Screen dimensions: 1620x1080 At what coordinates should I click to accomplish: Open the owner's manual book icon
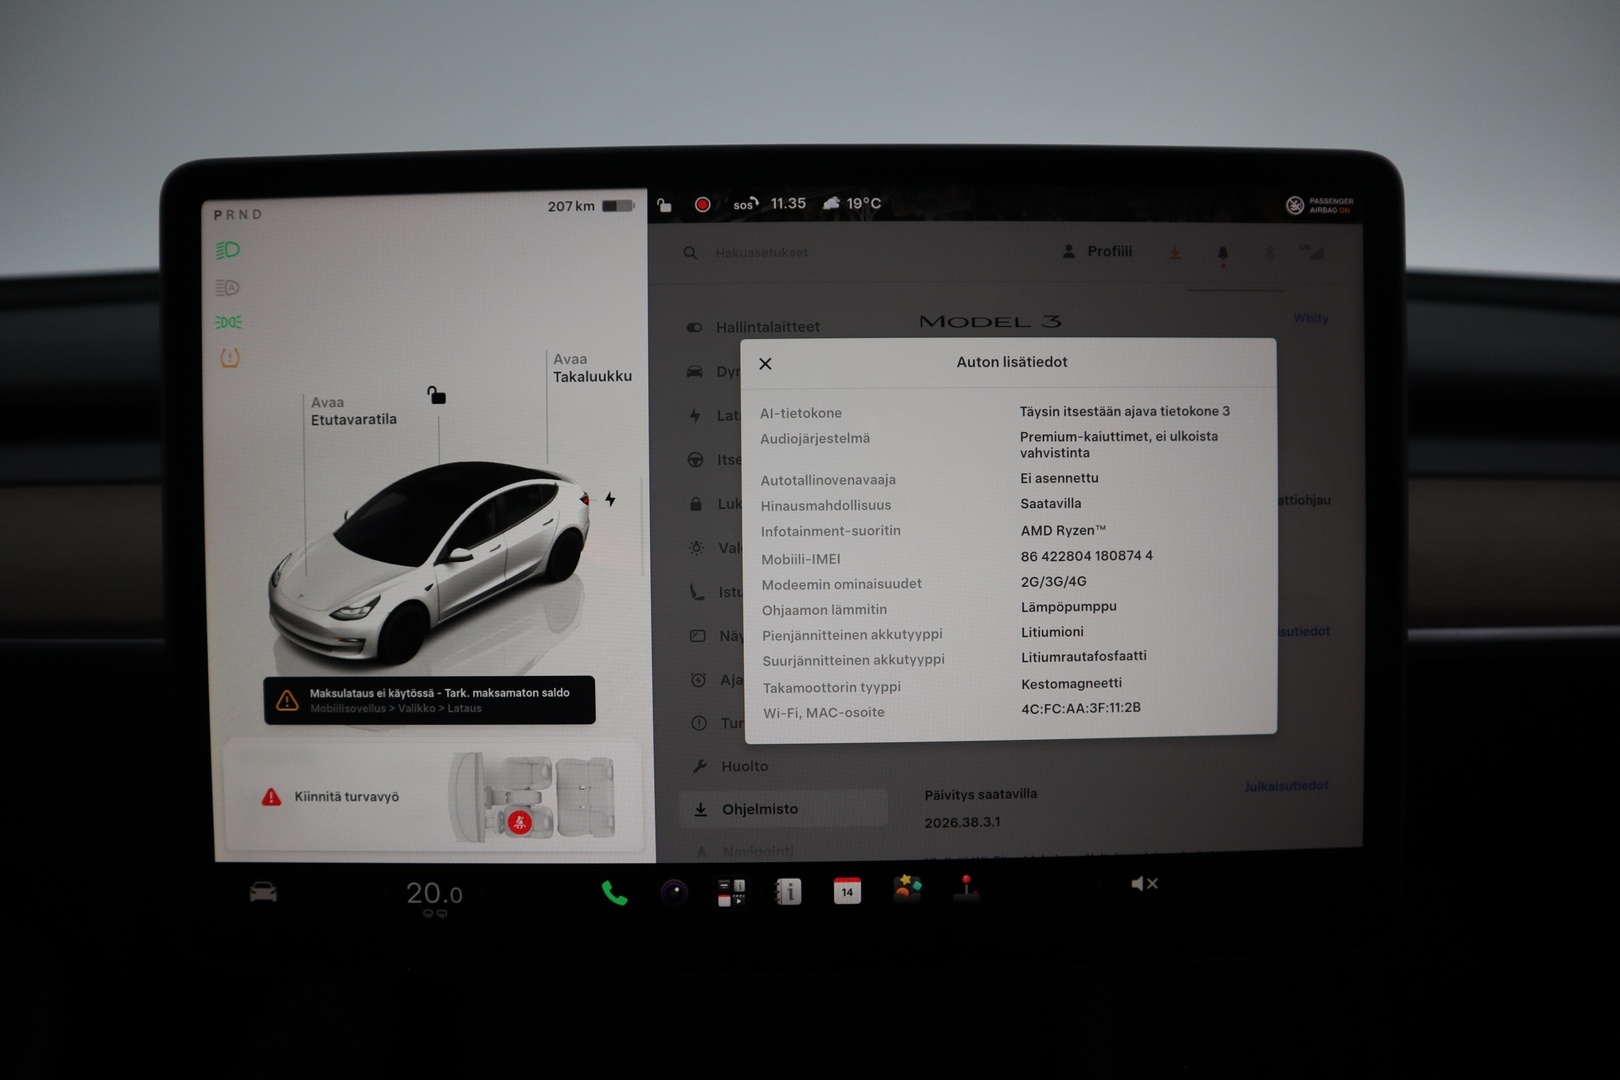pyautogui.click(x=789, y=891)
